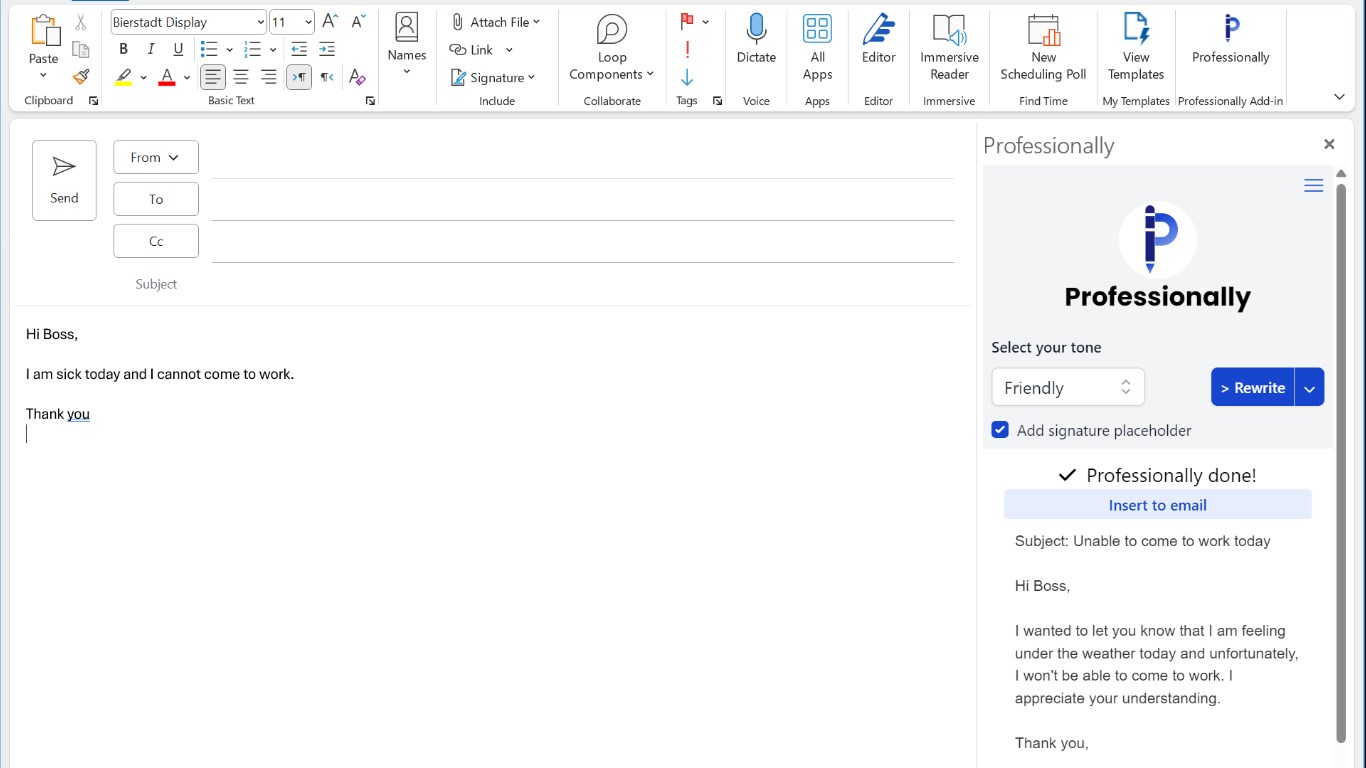This screenshot has width=1366, height=768.
Task: Uncheck Add signature placeholder checkbox
Action: (x=1000, y=430)
